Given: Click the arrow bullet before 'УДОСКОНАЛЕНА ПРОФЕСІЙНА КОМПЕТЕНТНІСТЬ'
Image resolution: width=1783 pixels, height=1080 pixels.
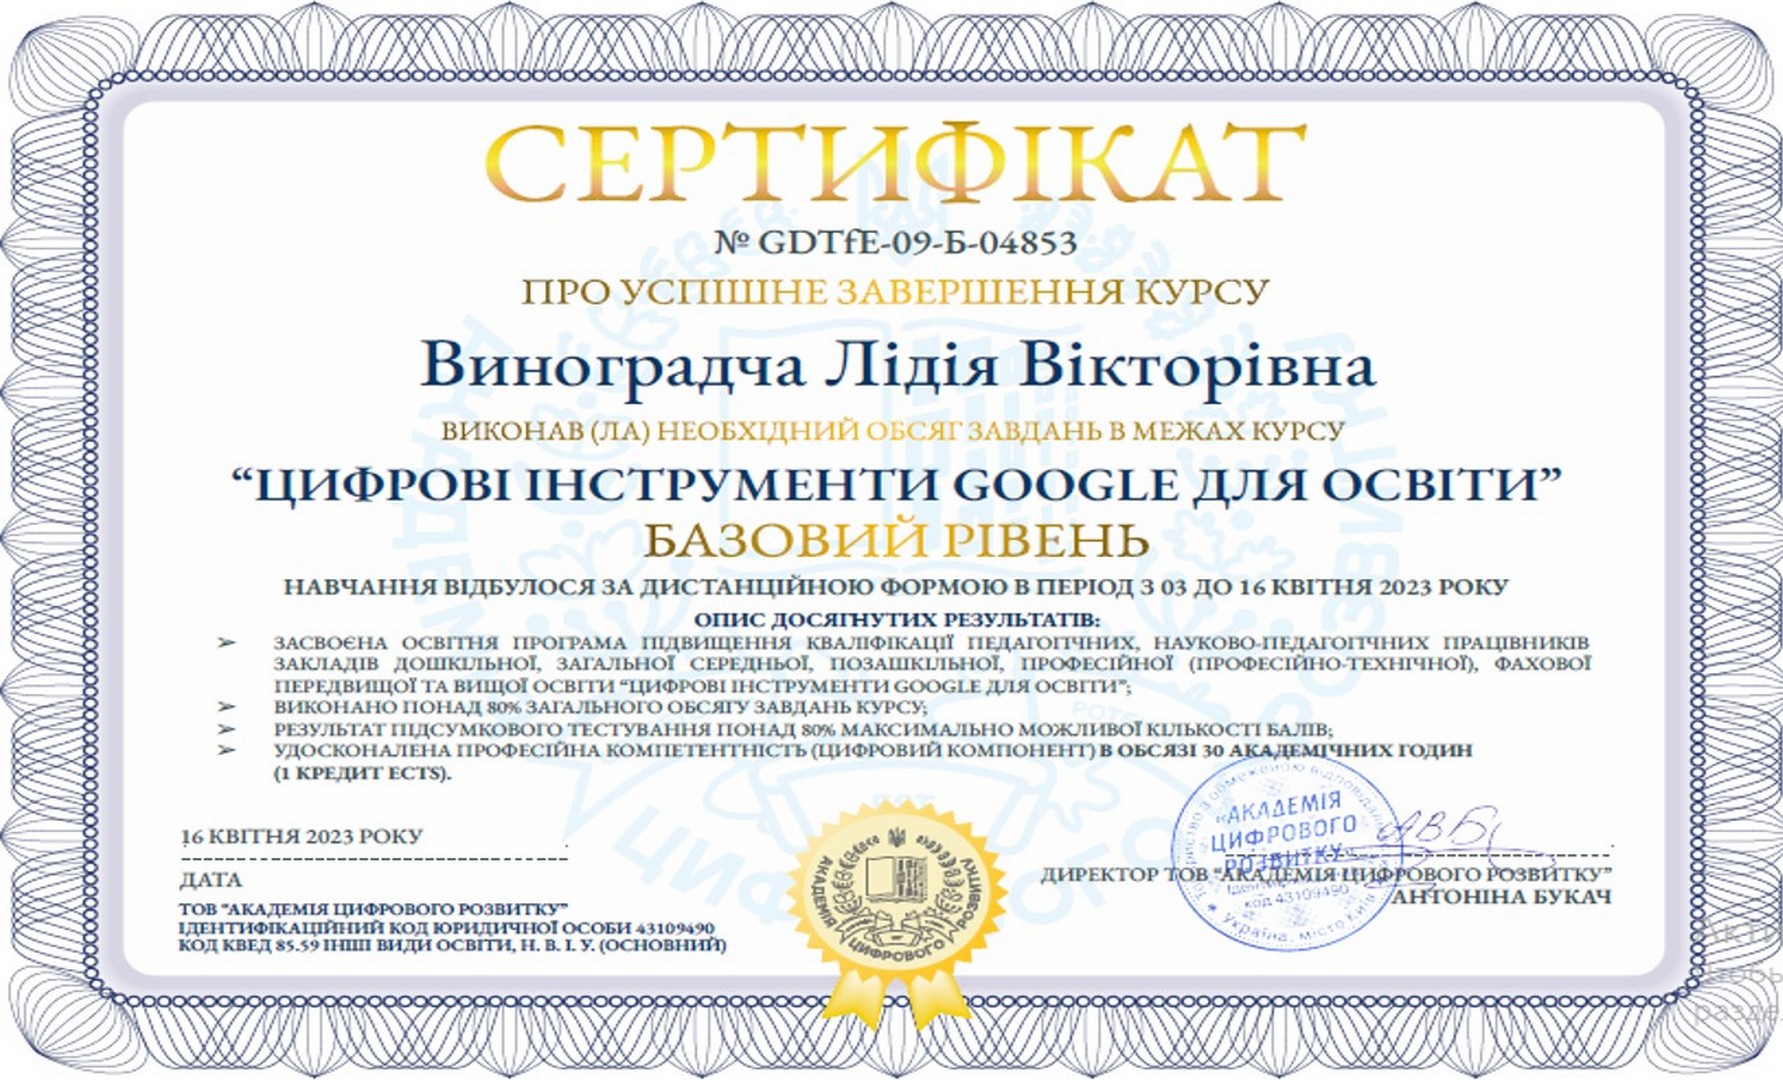Looking at the screenshot, I should click(227, 750).
